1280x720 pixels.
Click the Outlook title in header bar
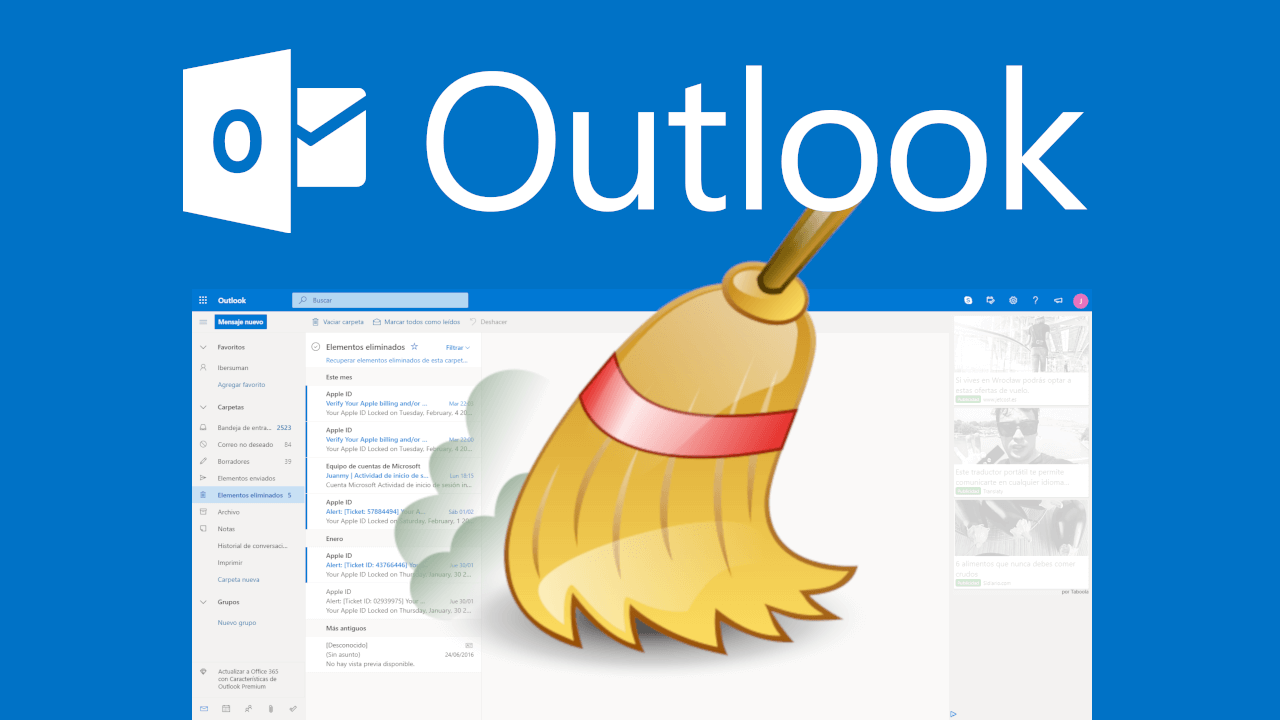tap(232, 300)
